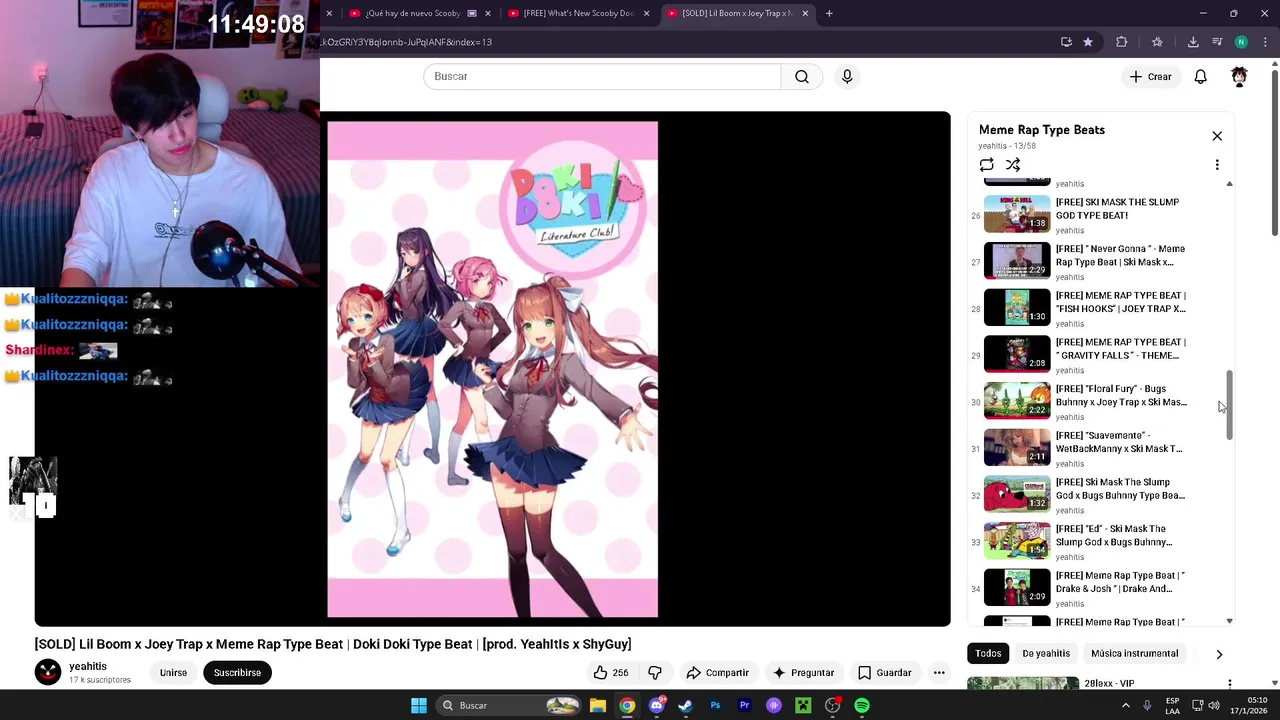The image size is (1280, 720).
Task: Click the install app icon in address bar
Action: click(x=1066, y=42)
